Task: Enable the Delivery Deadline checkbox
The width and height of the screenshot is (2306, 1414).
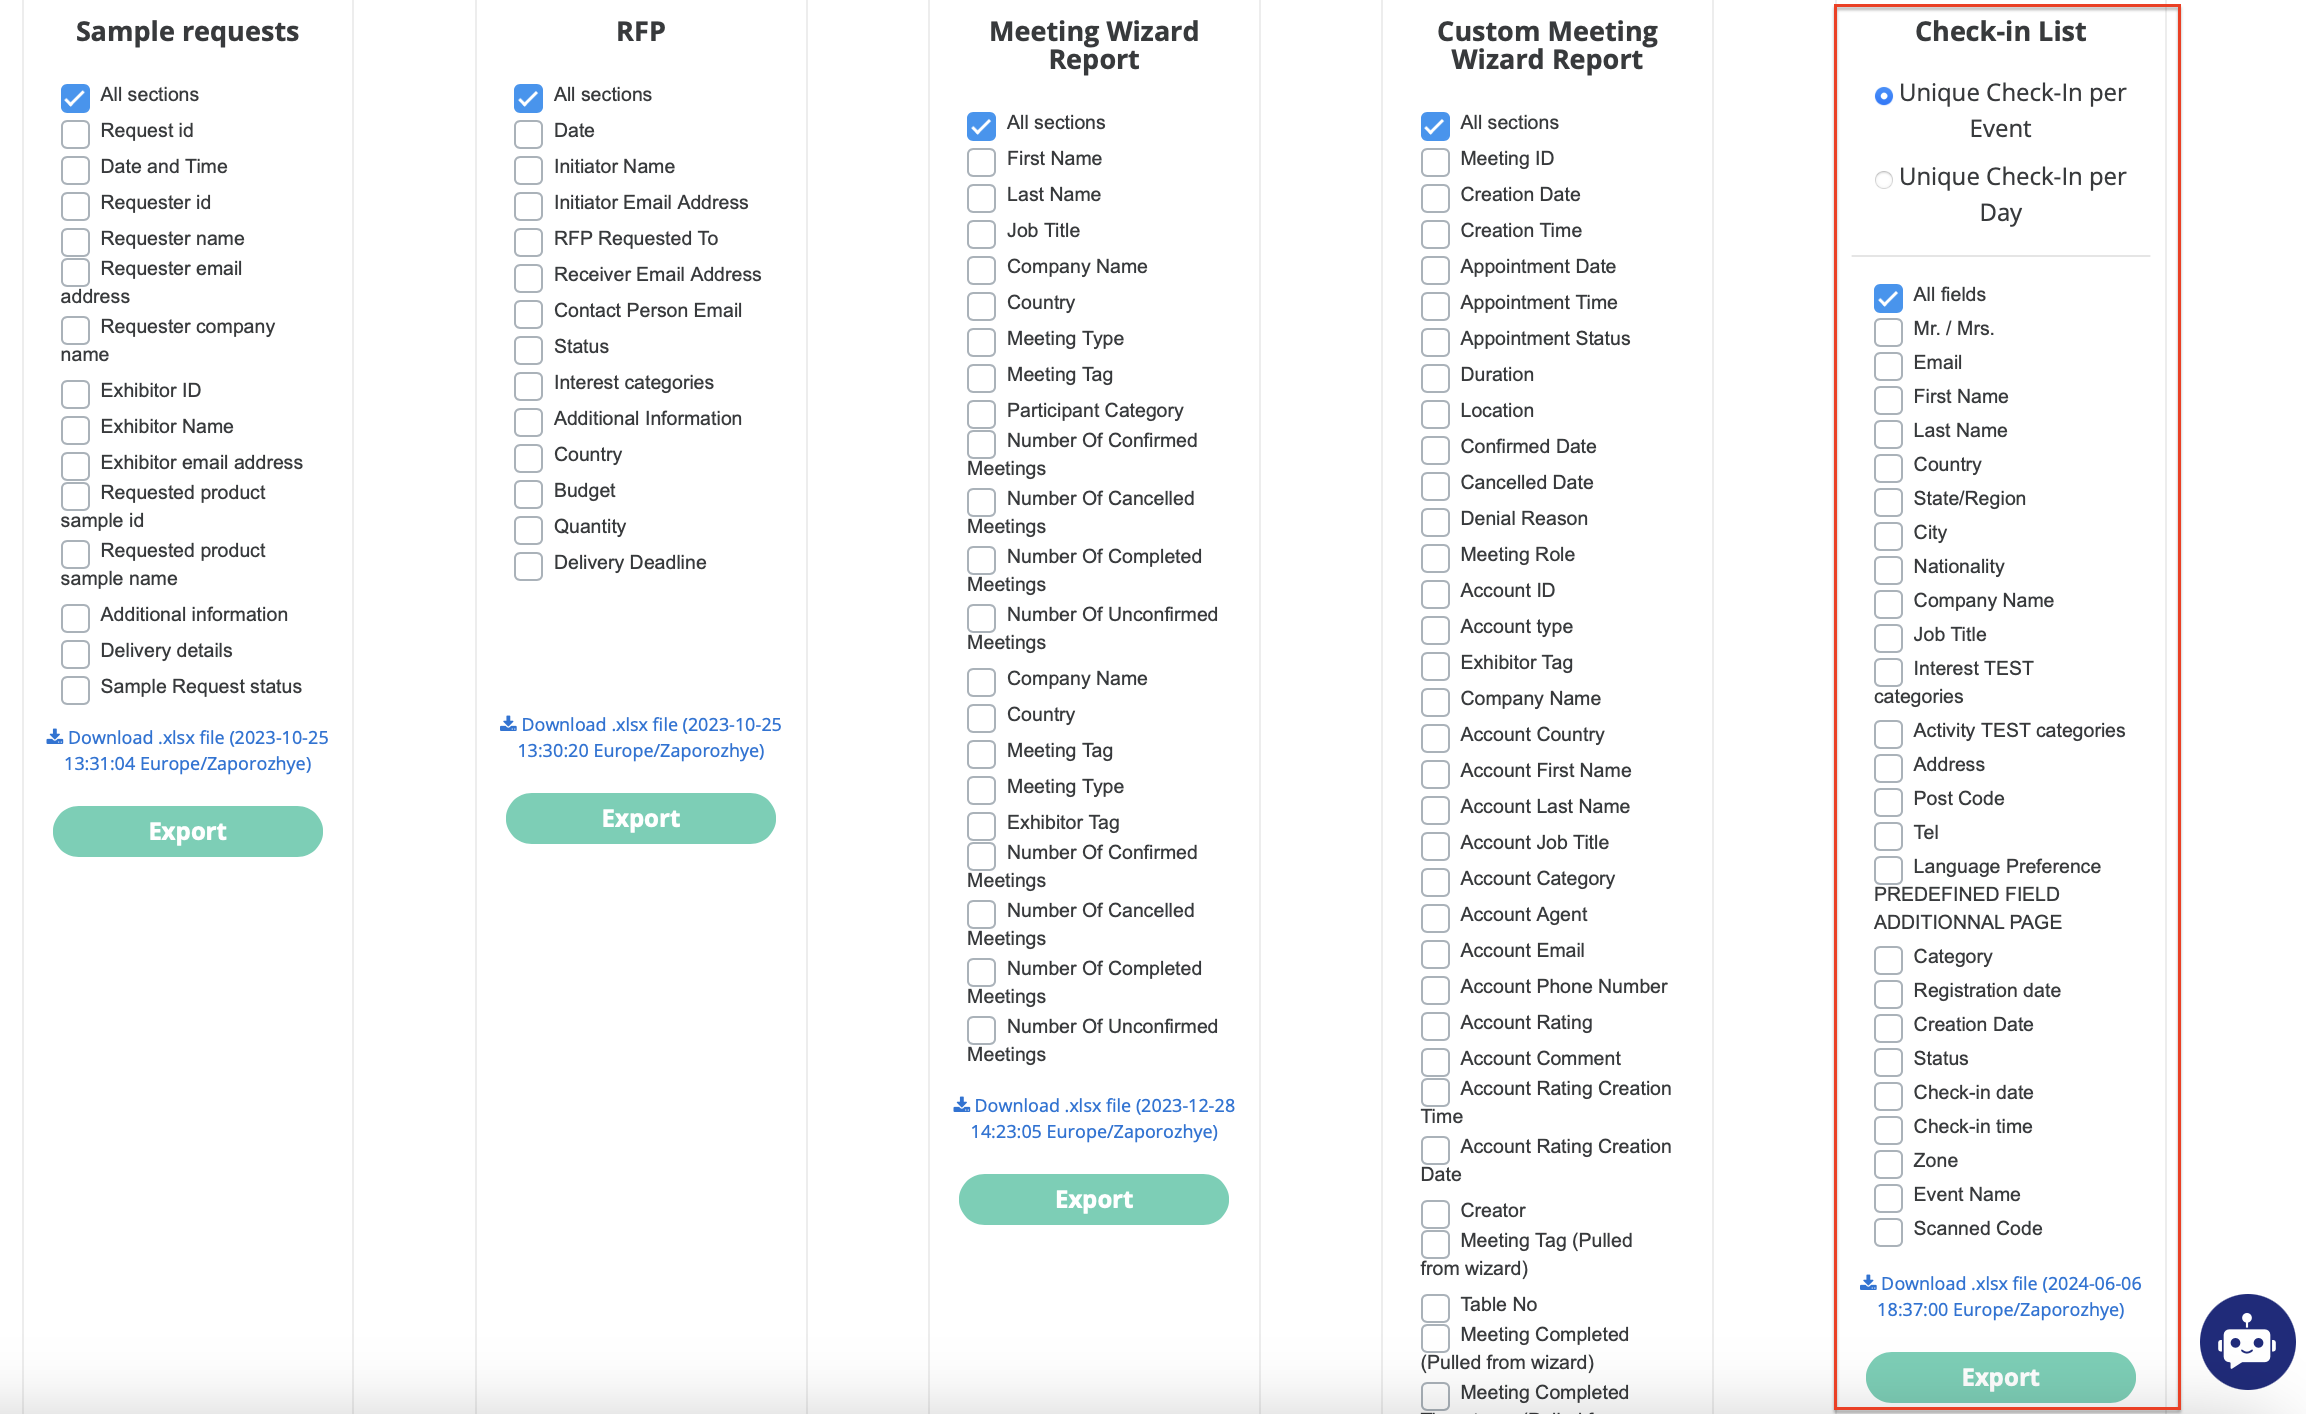Action: [528, 565]
